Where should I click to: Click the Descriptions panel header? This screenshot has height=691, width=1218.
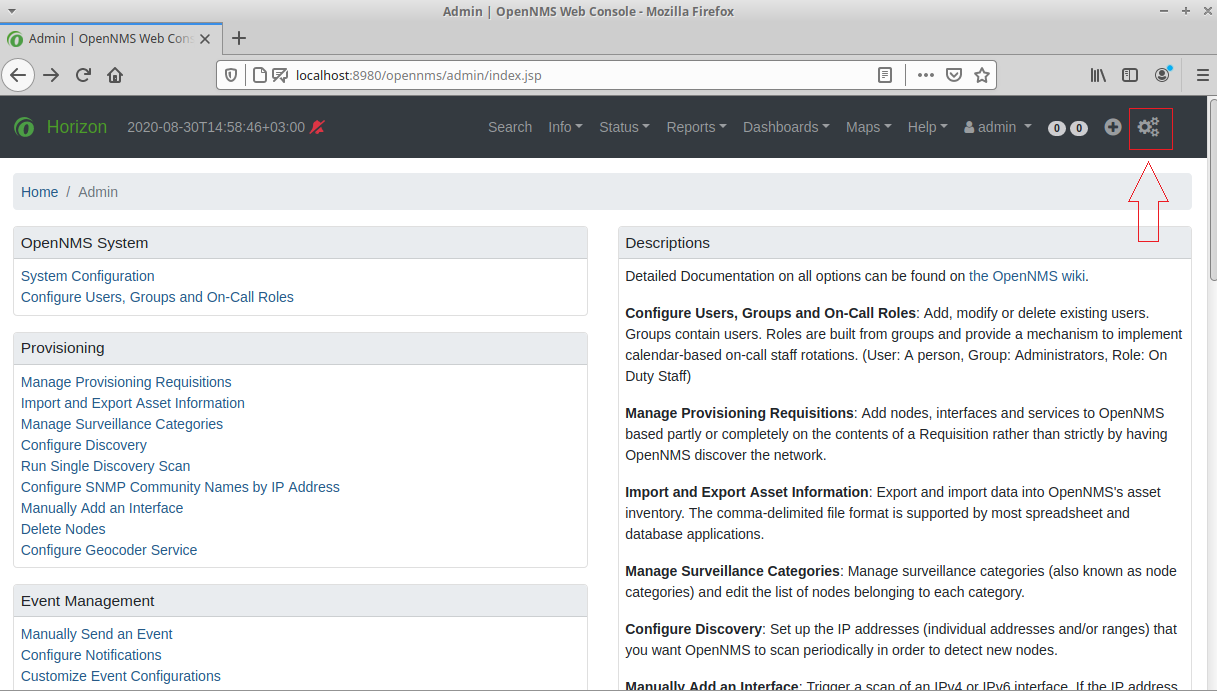tap(905, 243)
